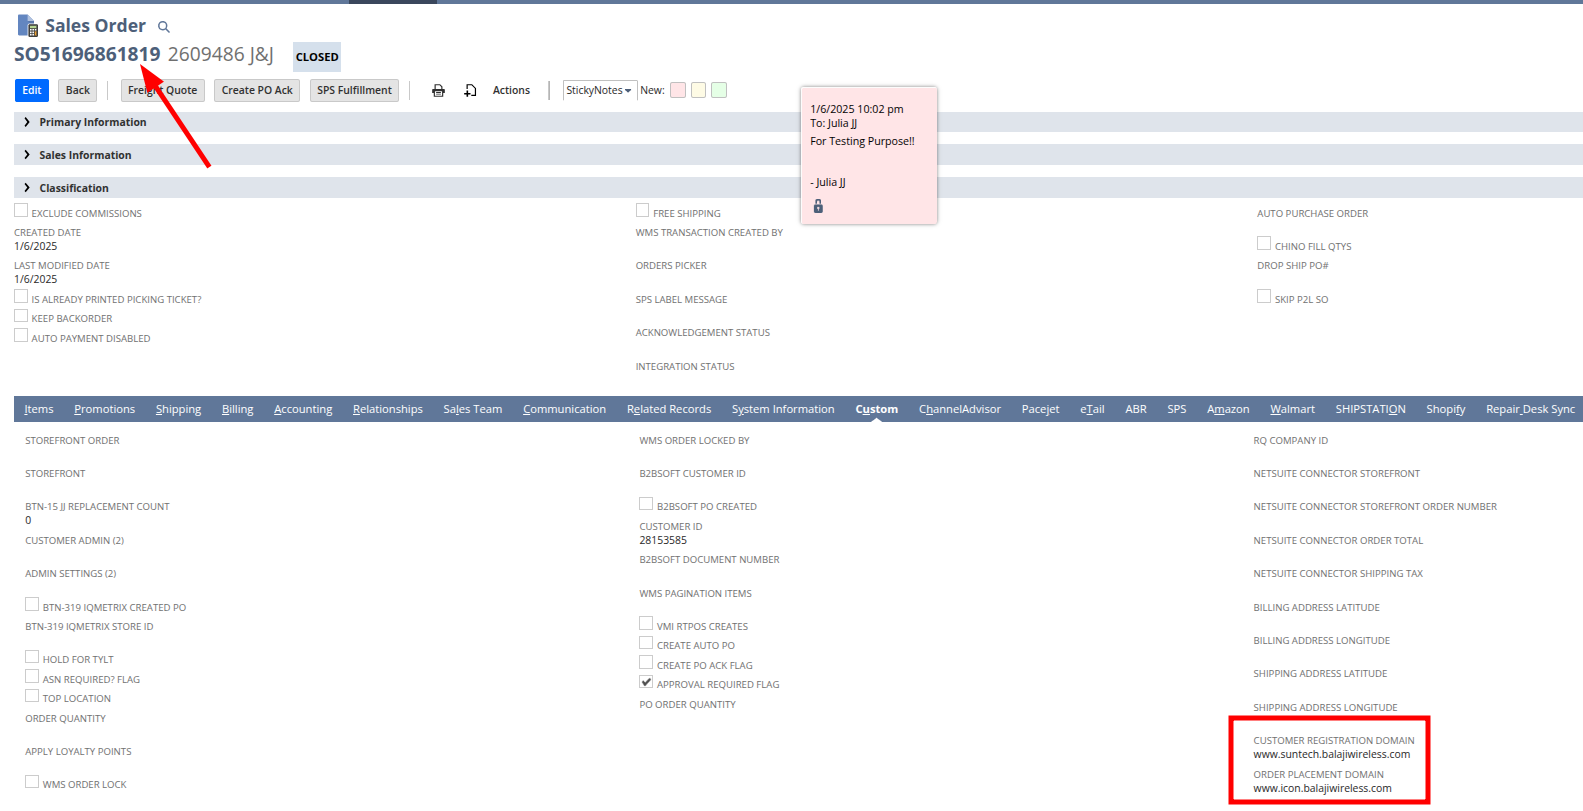Check the Exclude Commissions checkbox
Viewport: 1583px width, 811px height.
click(x=21, y=211)
